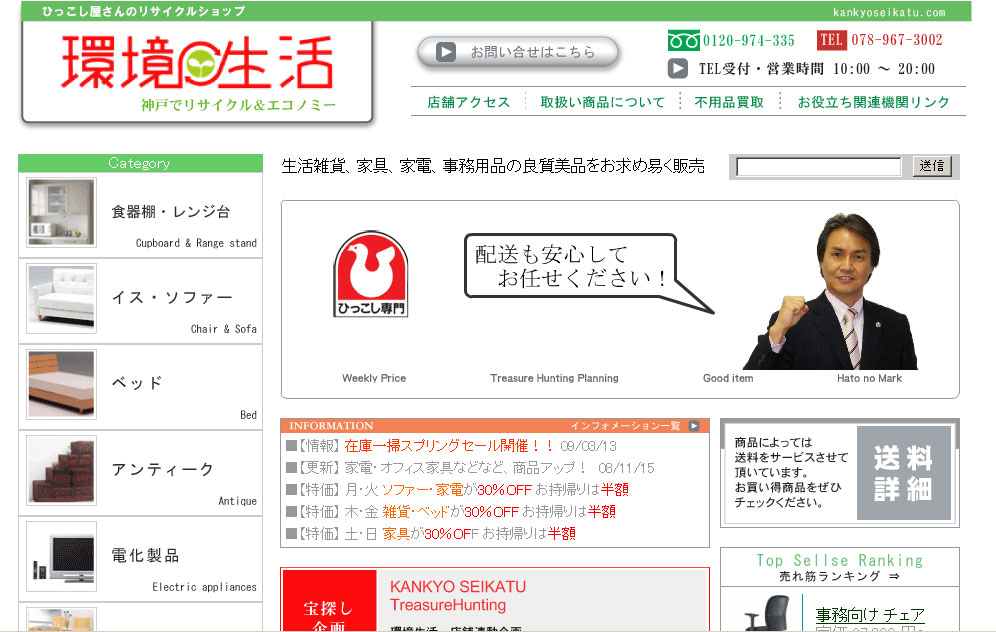
Task: Open the 電化製品 category link
Action: coord(145,556)
